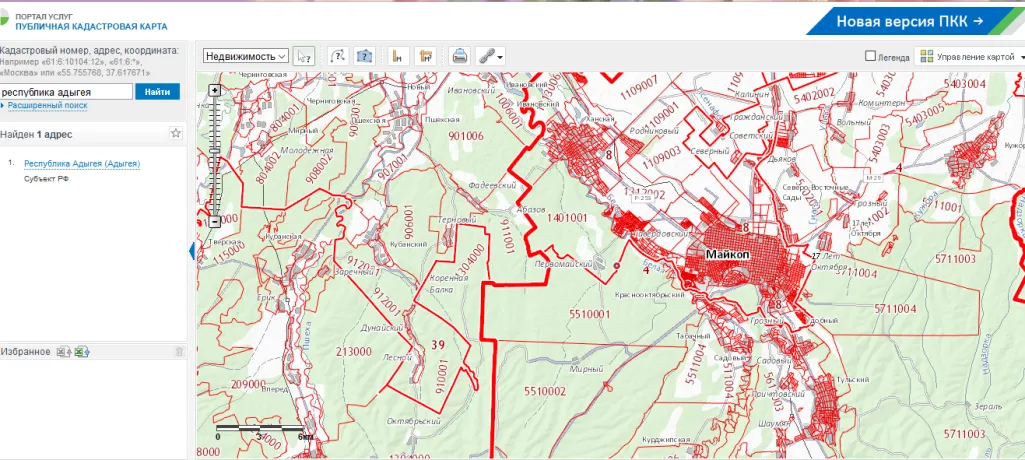
Task: Activate the identify along path tool
Action: [x=338, y=56]
